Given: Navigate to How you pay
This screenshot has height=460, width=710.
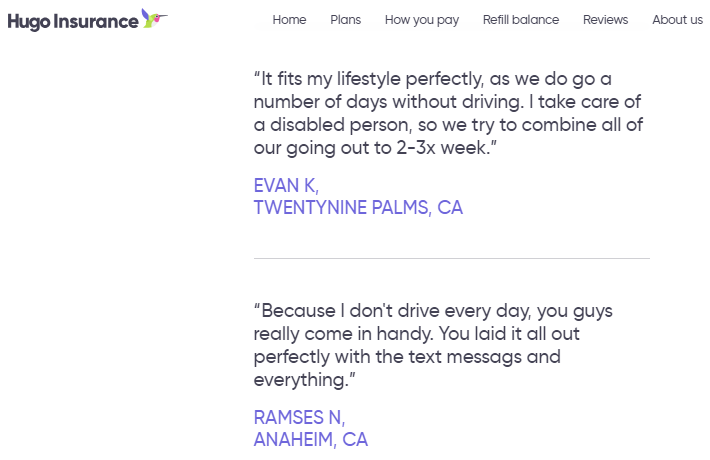Looking at the screenshot, I should (x=421, y=20).
